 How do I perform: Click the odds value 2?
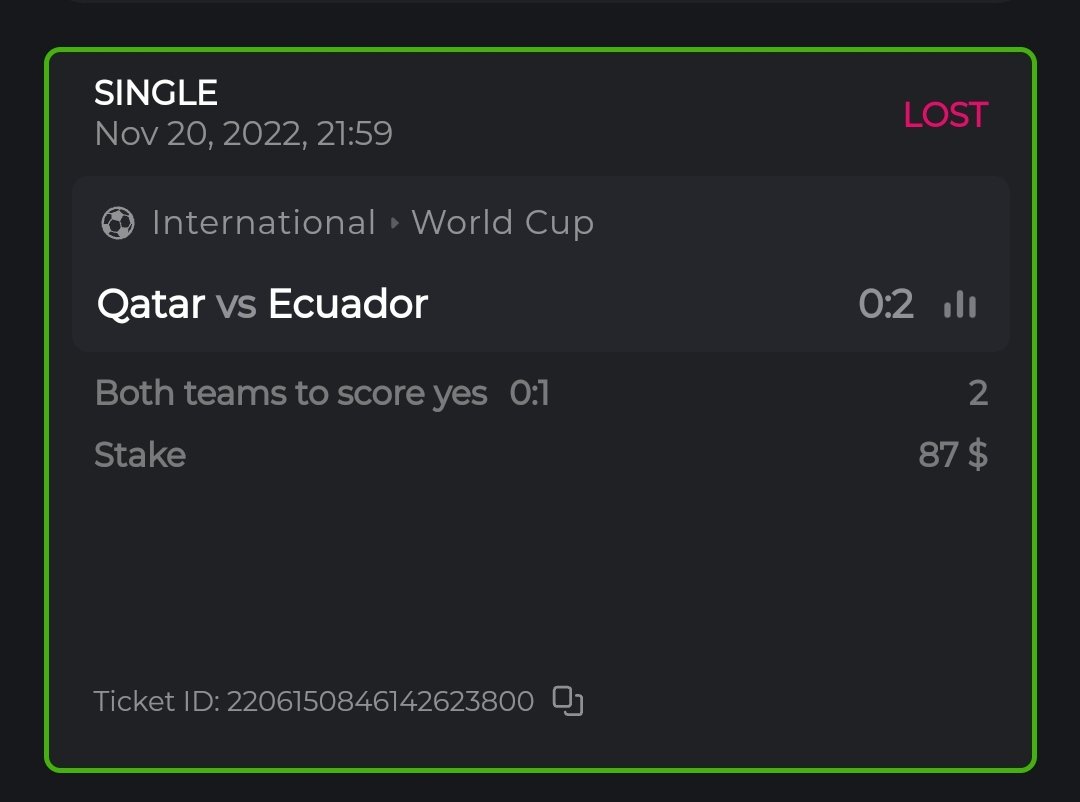click(978, 394)
